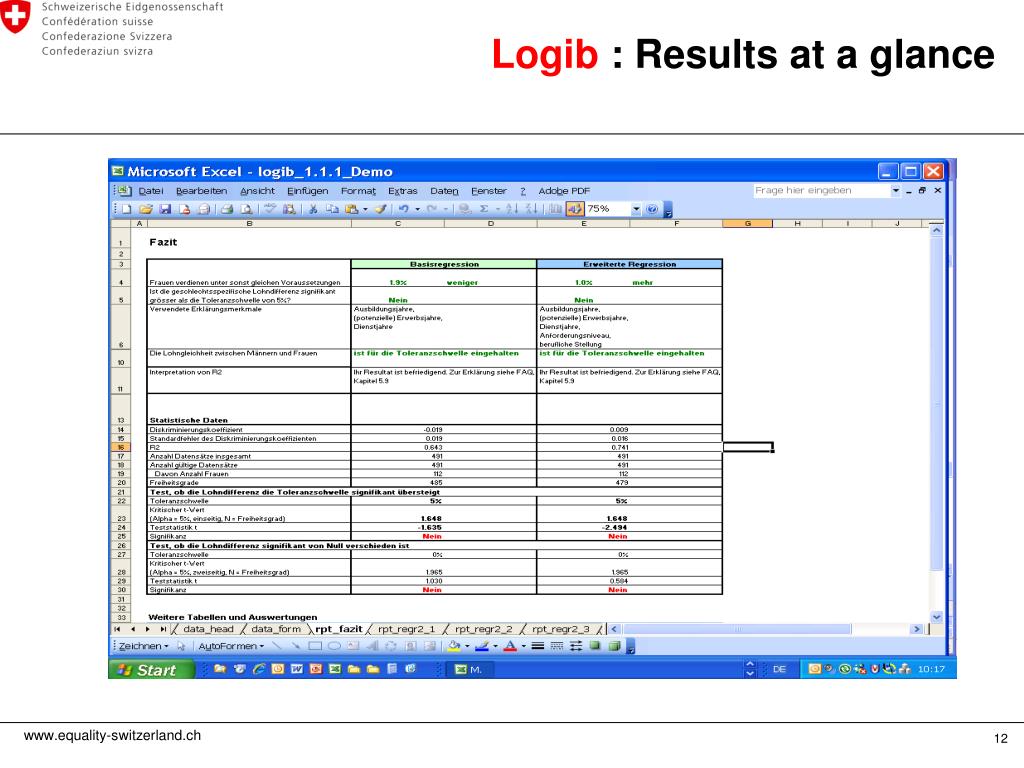The height and width of the screenshot is (768, 1024).
Task: Click the vertical scrollbar down arrow
Action: pyautogui.click(x=936, y=617)
